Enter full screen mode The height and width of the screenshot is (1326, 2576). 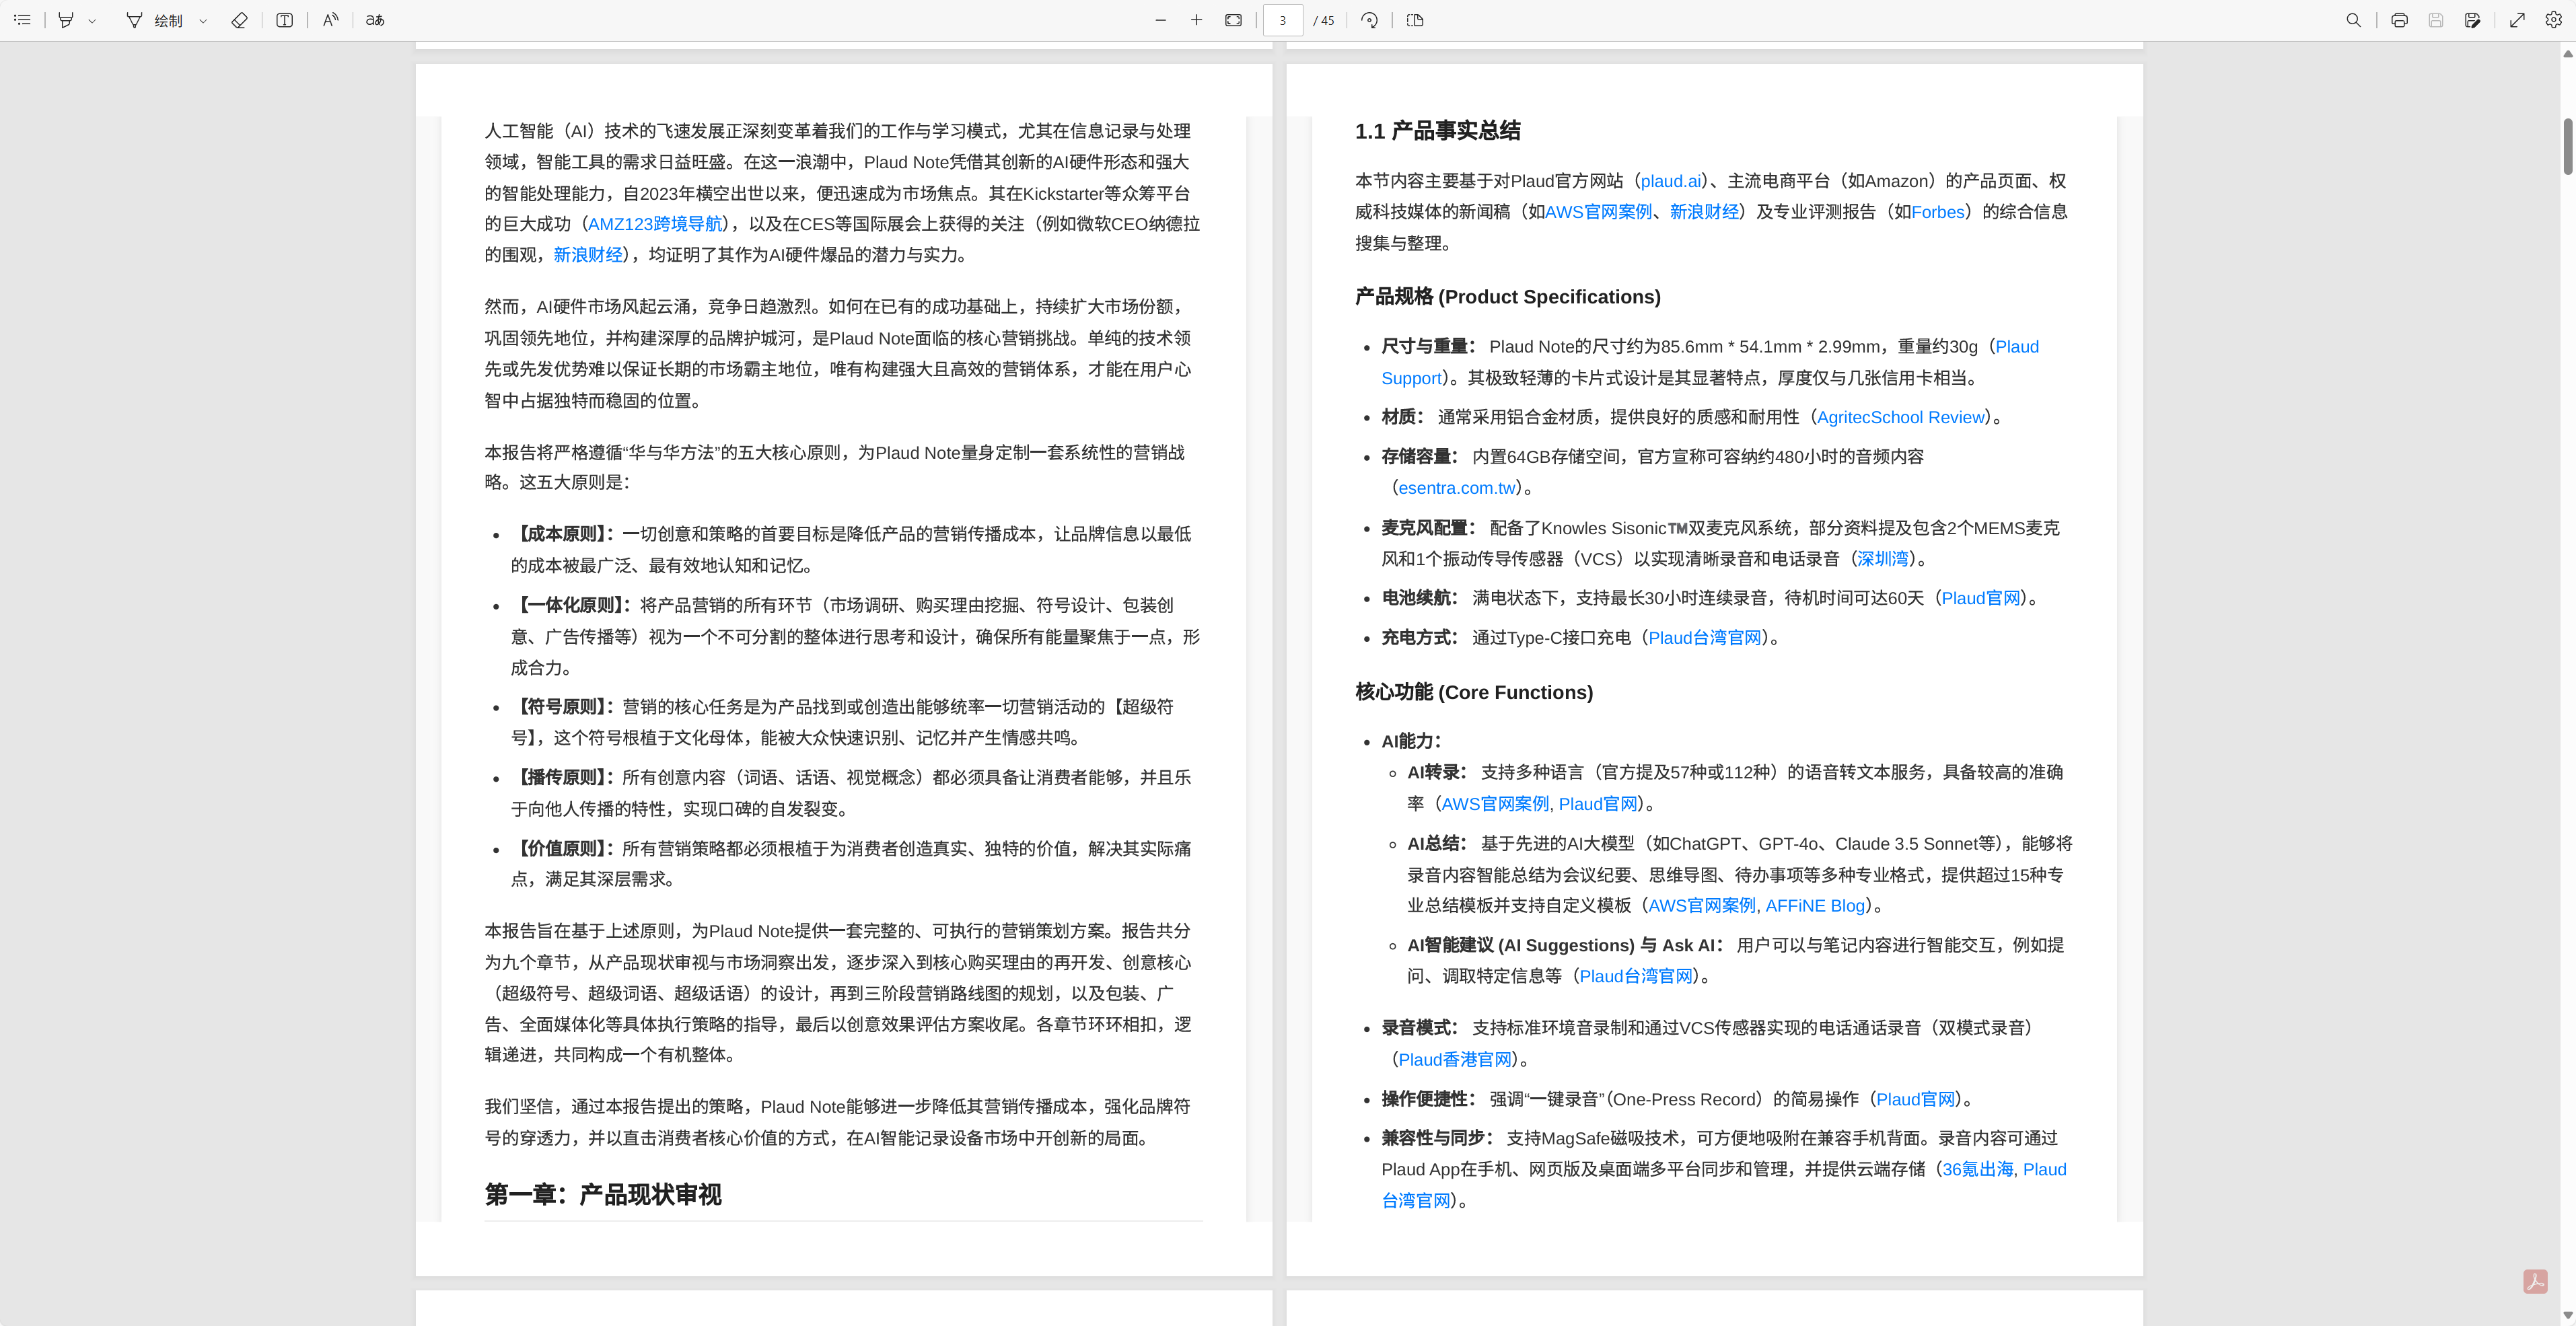click(x=2518, y=20)
